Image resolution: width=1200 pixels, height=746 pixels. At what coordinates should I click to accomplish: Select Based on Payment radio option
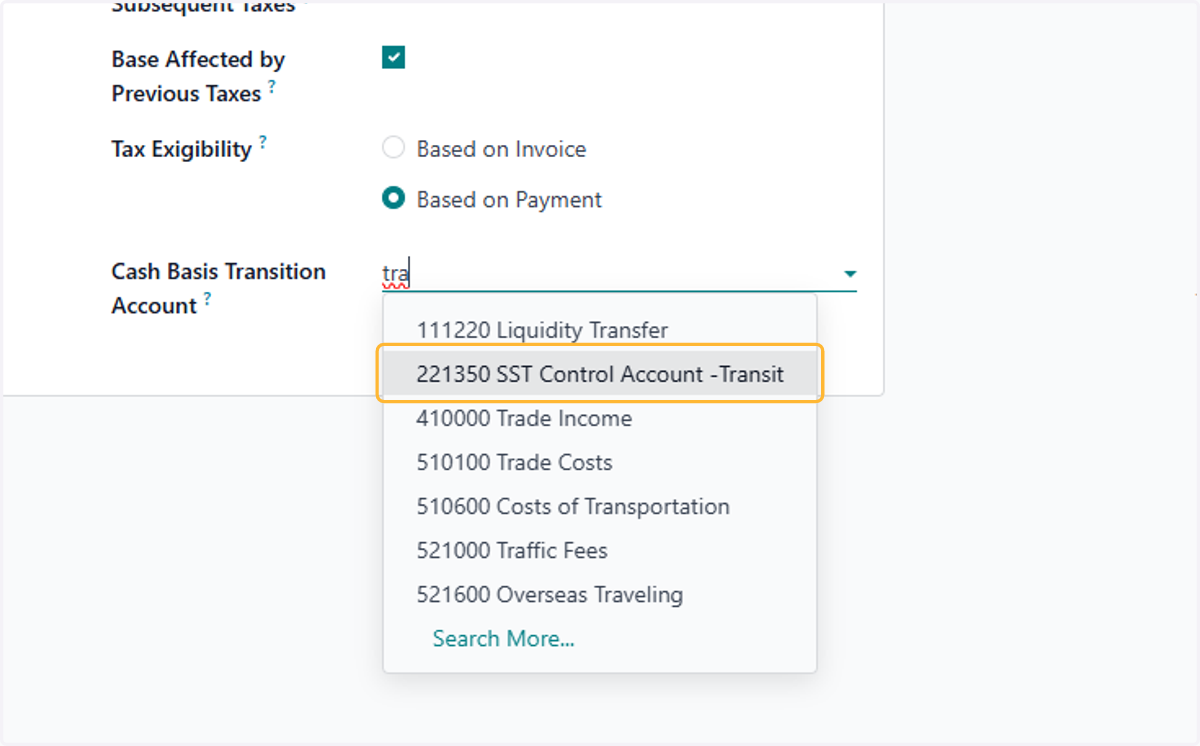point(394,199)
